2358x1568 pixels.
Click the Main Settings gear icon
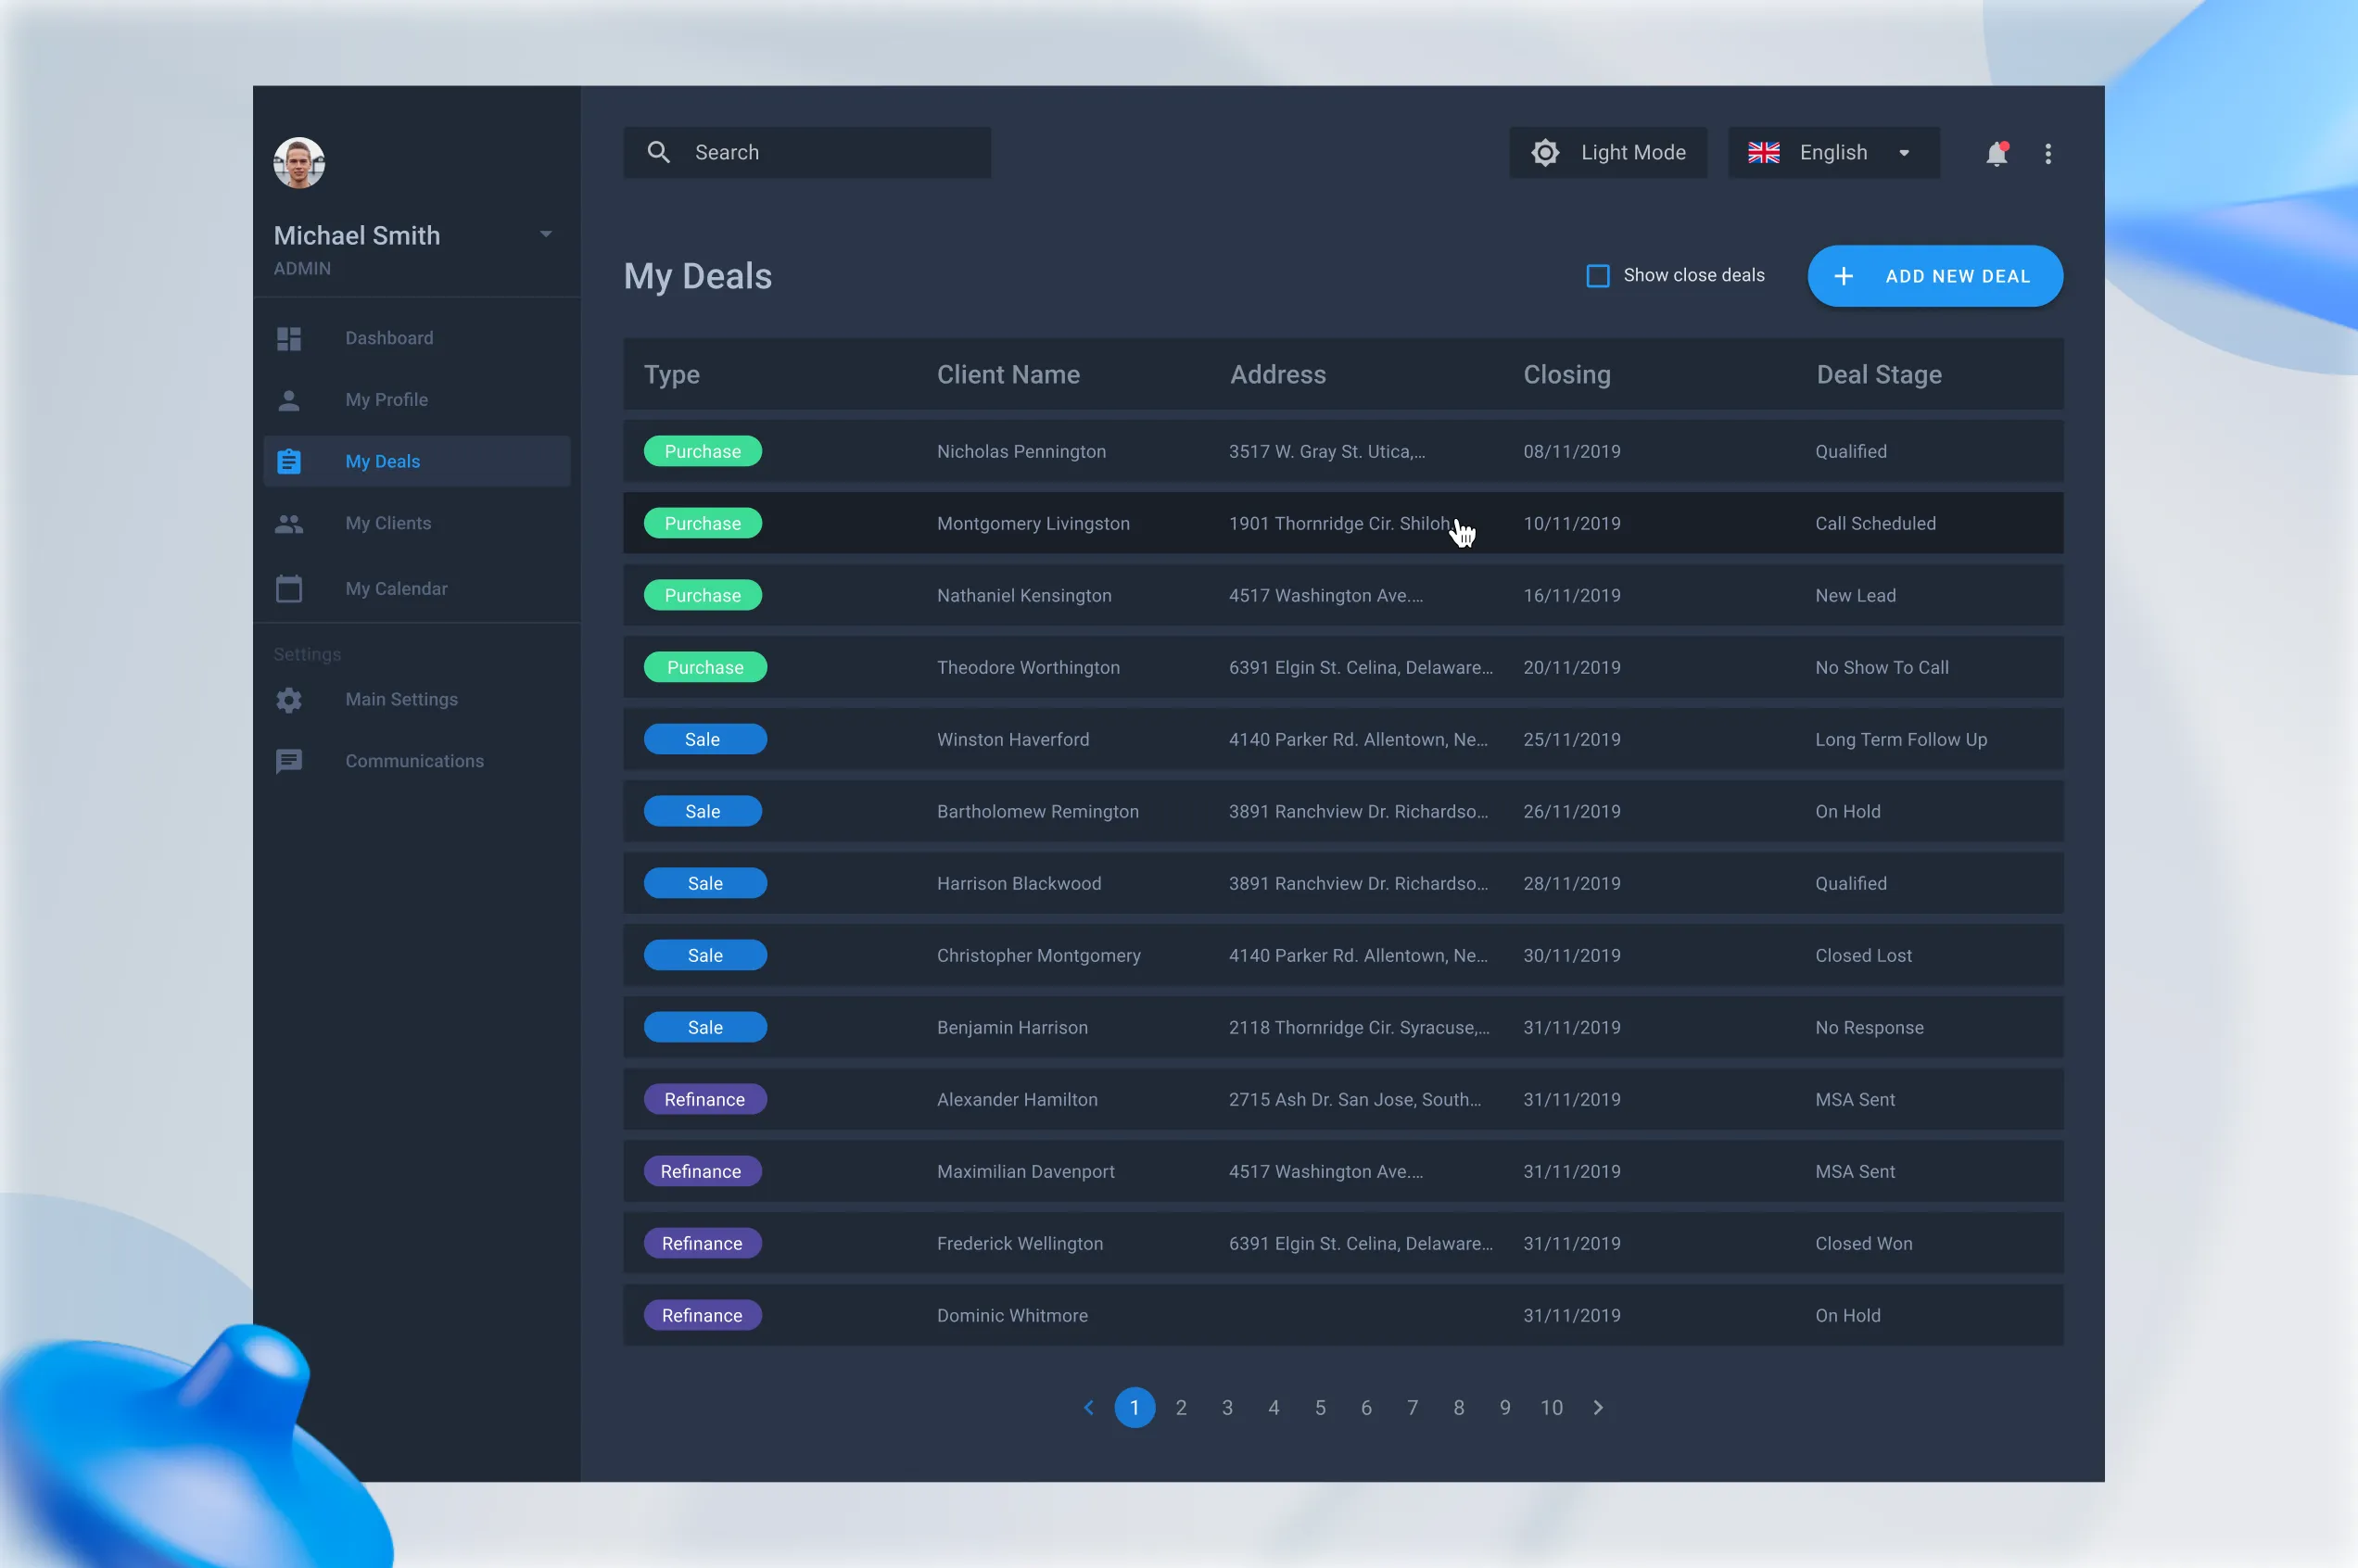tap(289, 700)
